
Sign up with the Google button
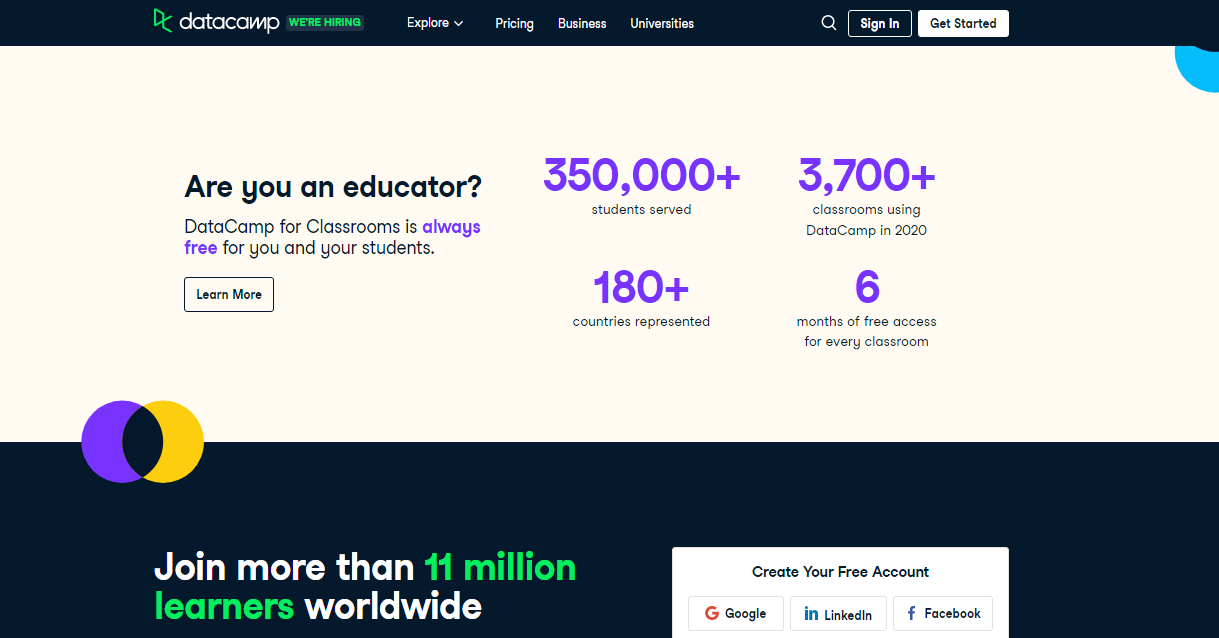tap(736, 613)
